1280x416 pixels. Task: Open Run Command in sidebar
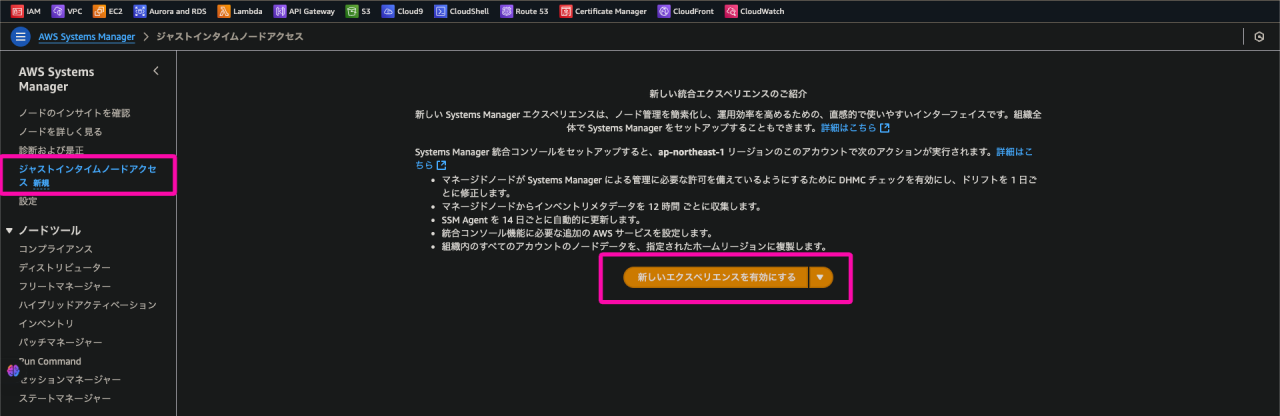(x=50, y=361)
